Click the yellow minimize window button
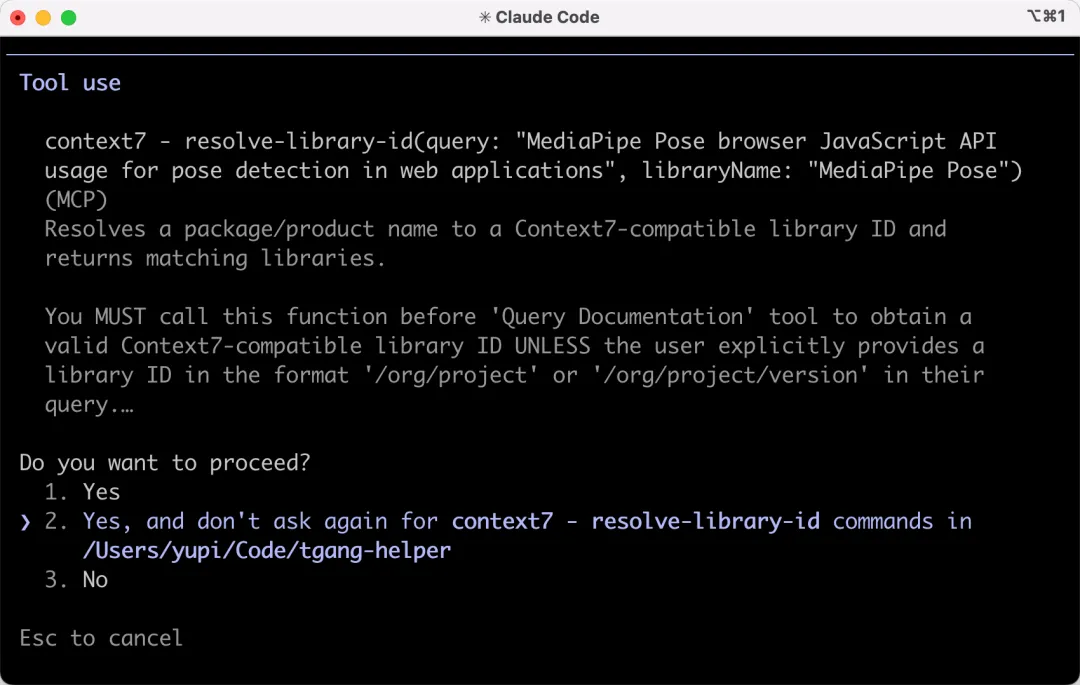 (43, 17)
